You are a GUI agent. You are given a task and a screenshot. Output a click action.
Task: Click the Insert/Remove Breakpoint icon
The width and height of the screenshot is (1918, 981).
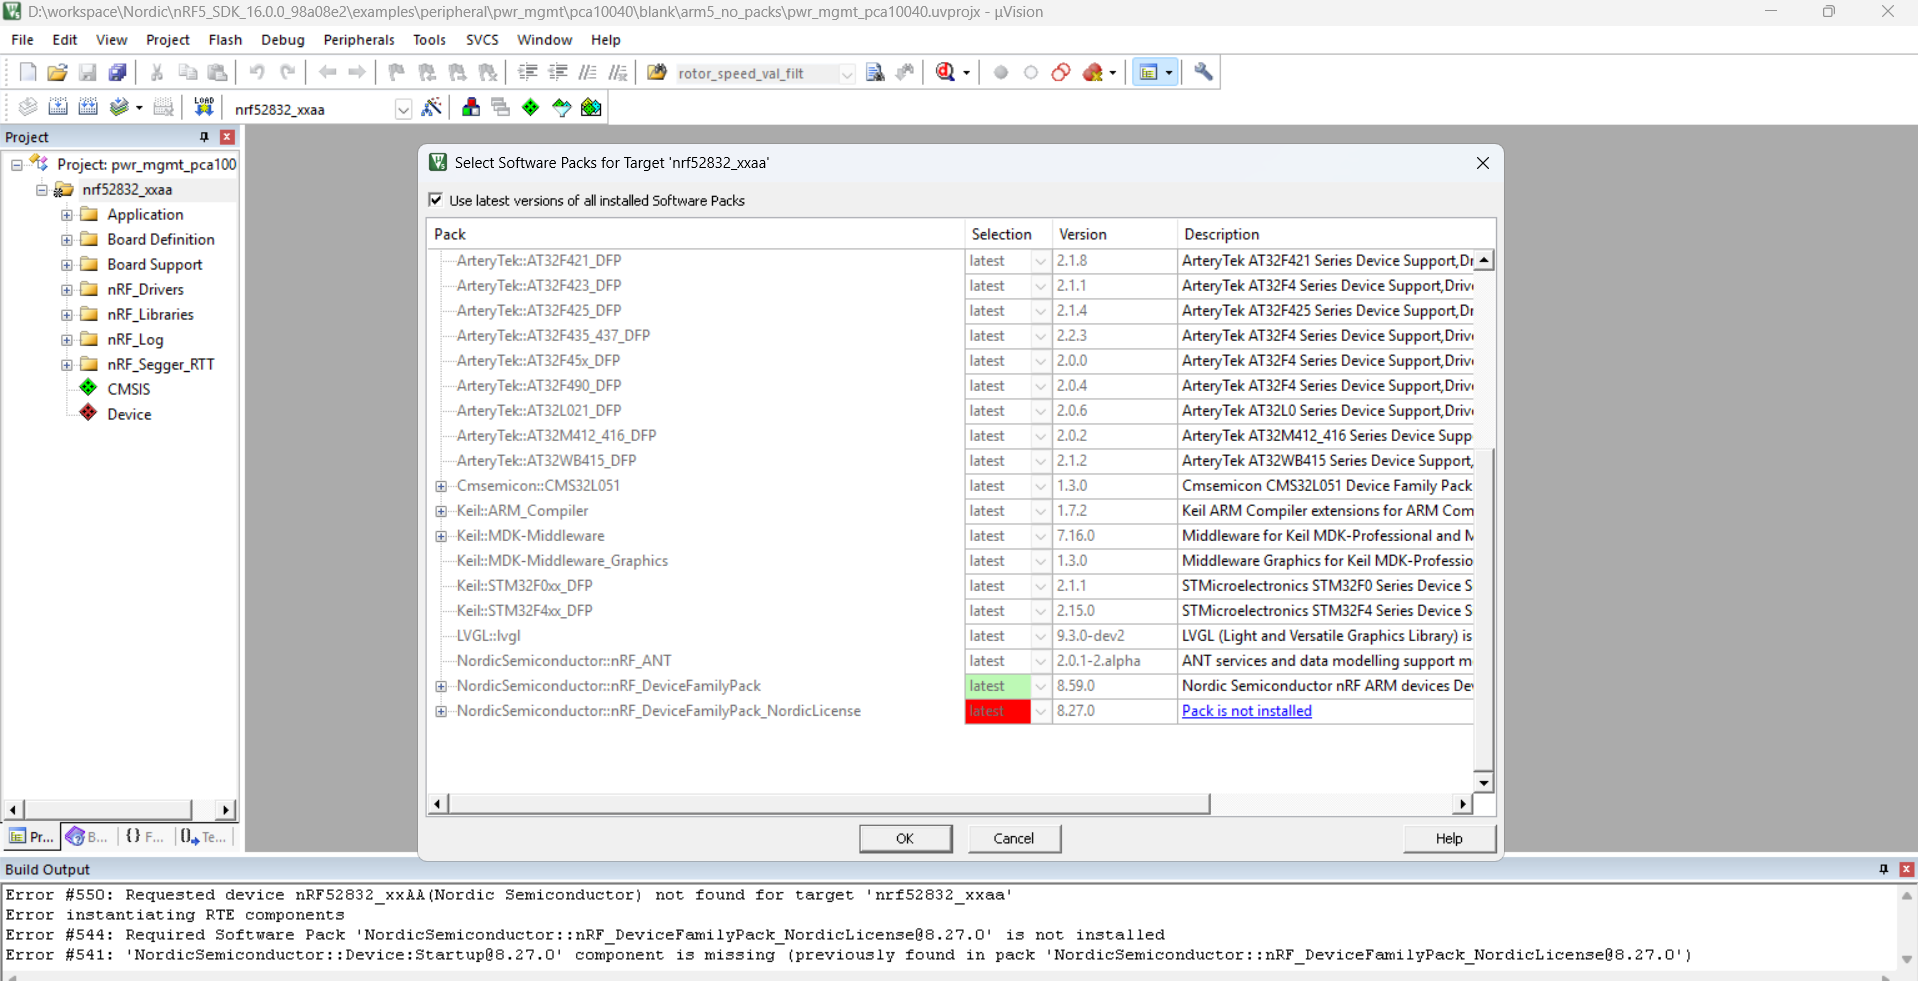(1001, 72)
